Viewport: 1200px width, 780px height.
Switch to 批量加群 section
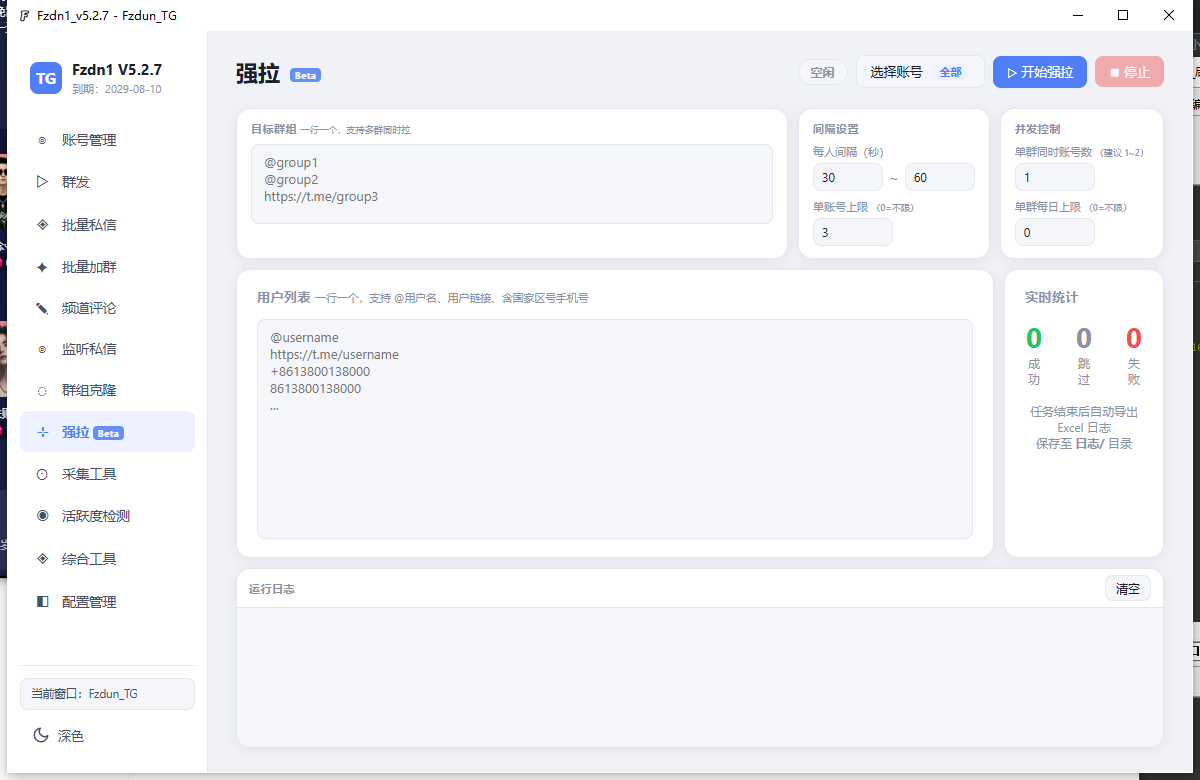tap(107, 267)
